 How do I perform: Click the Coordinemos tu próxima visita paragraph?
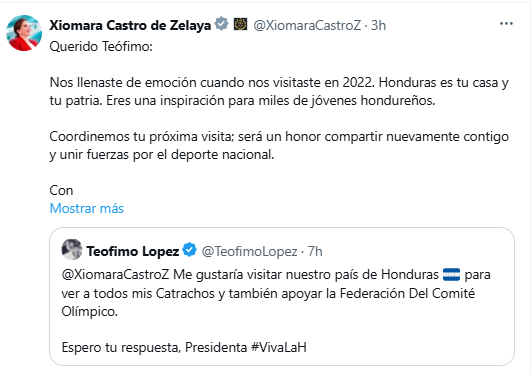coord(279,146)
